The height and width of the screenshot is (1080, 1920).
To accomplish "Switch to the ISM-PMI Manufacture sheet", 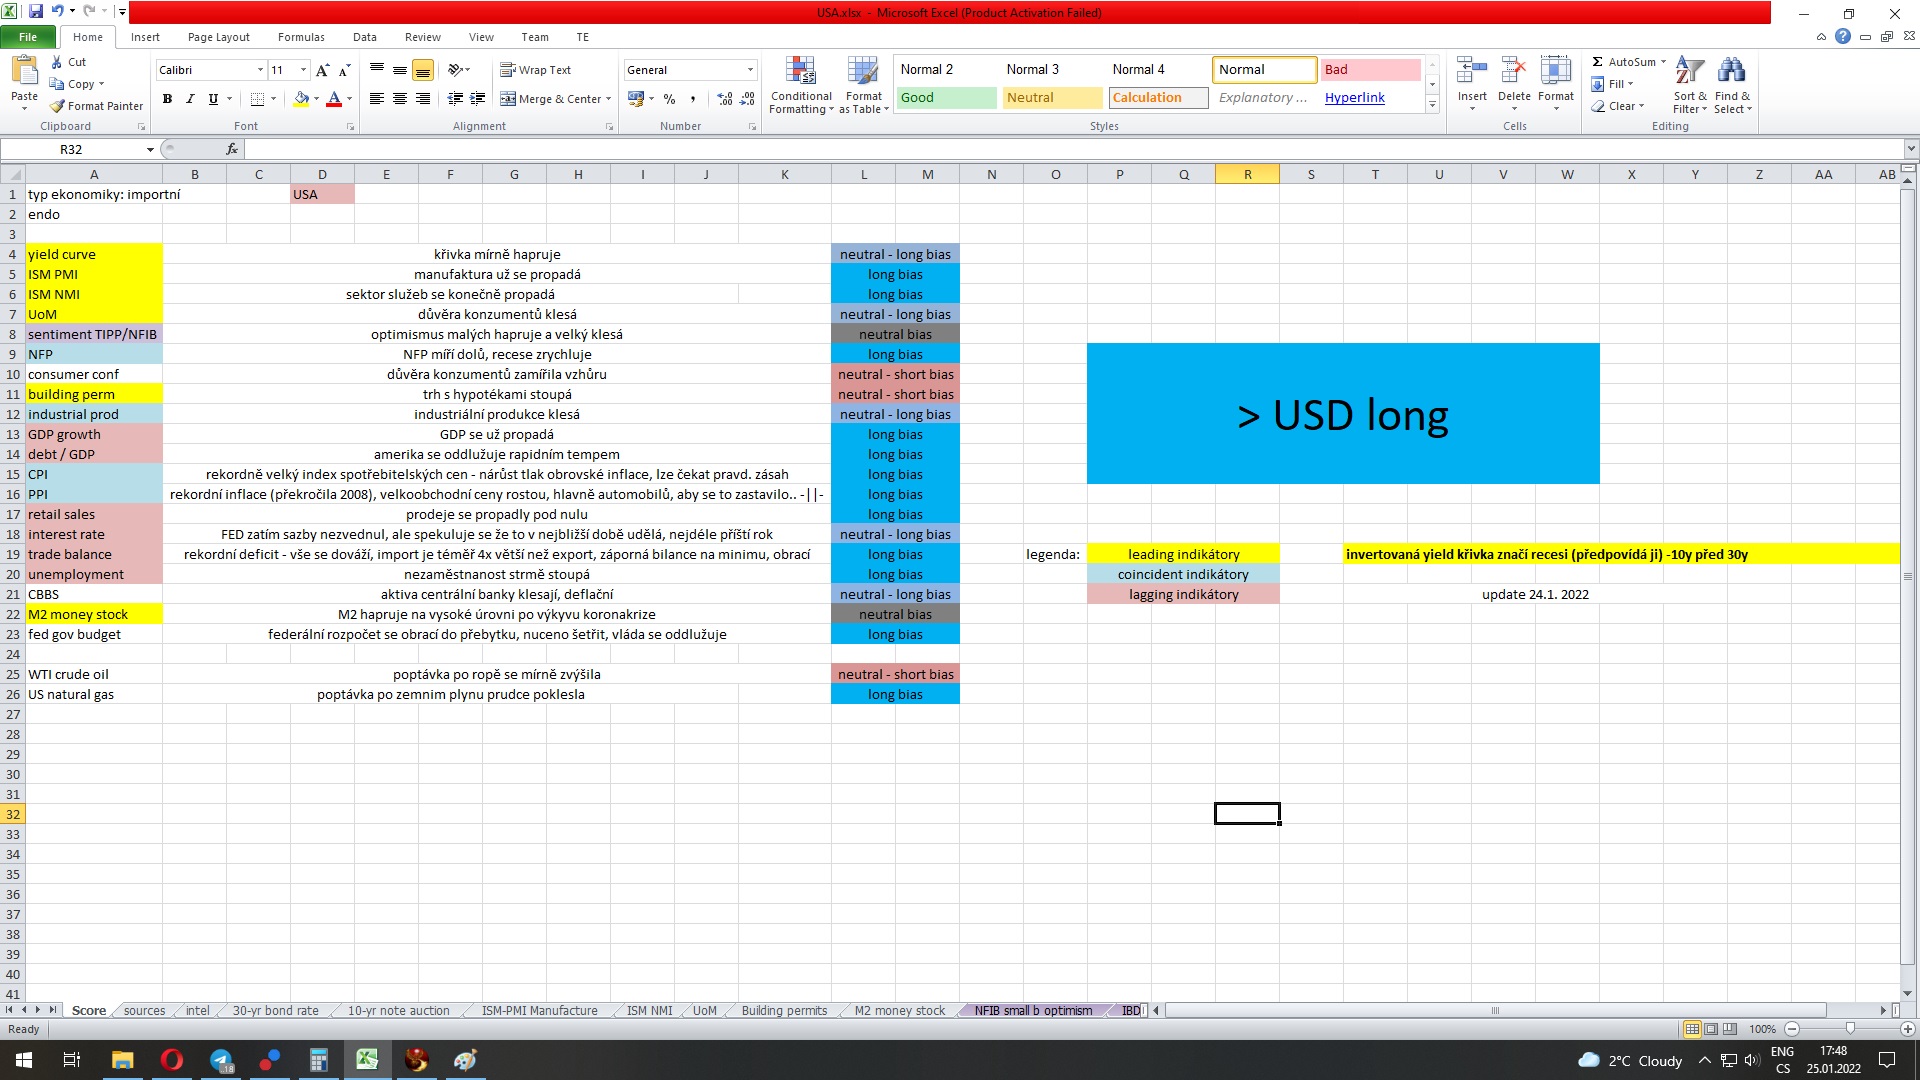I will pyautogui.click(x=539, y=1011).
